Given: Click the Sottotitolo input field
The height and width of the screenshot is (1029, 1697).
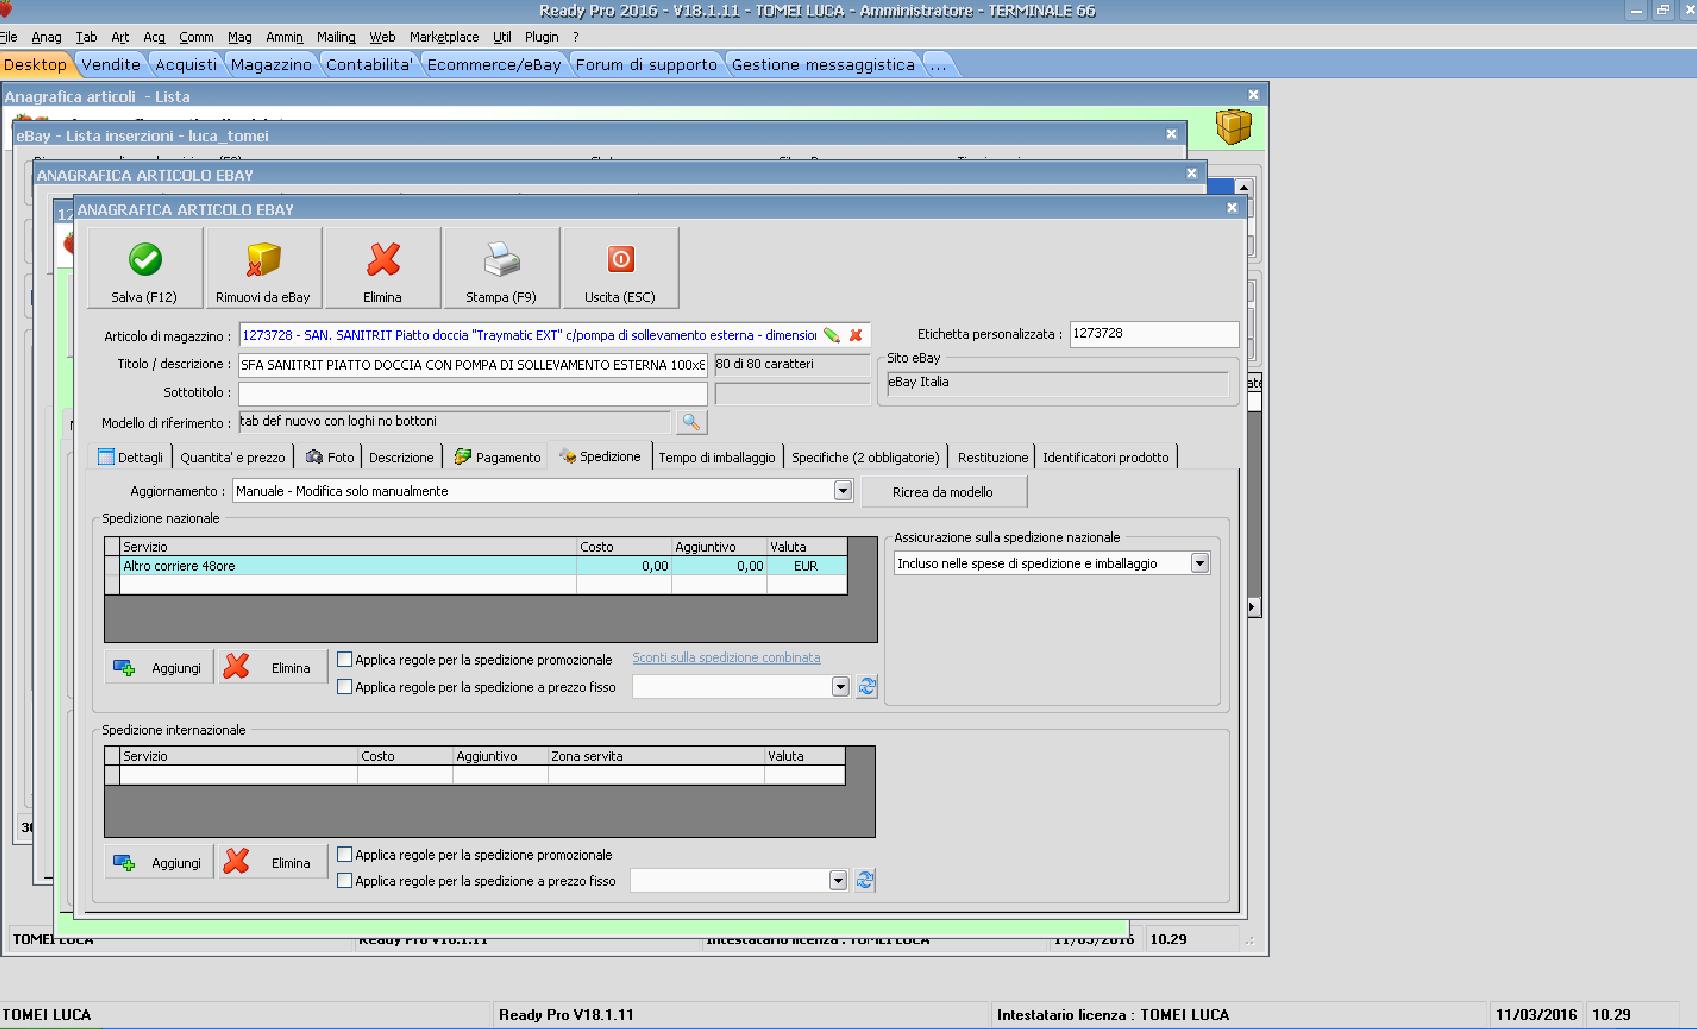Looking at the screenshot, I should 473,393.
